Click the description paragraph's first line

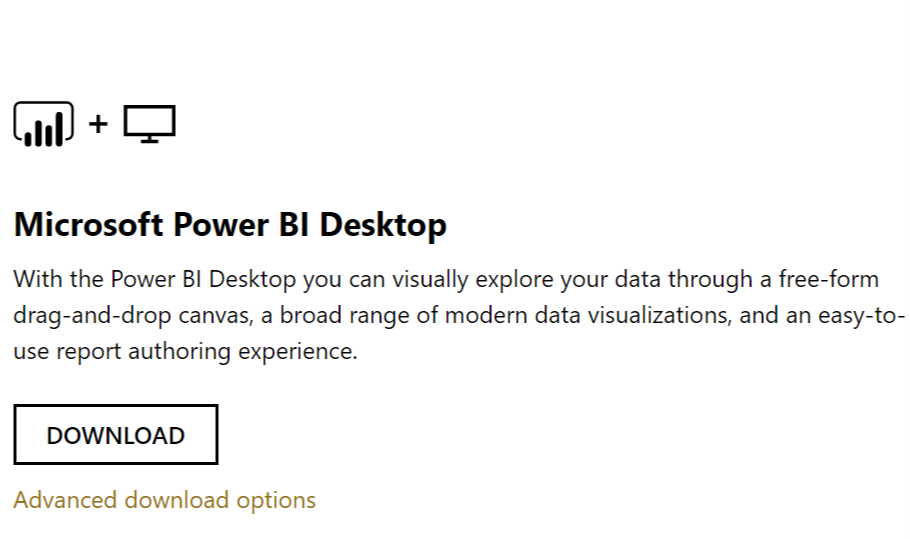(446, 280)
